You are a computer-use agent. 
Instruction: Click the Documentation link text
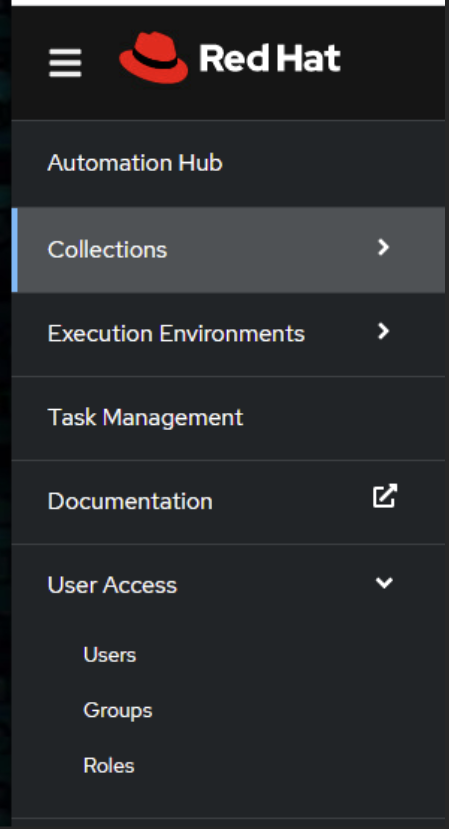[130, 501]
